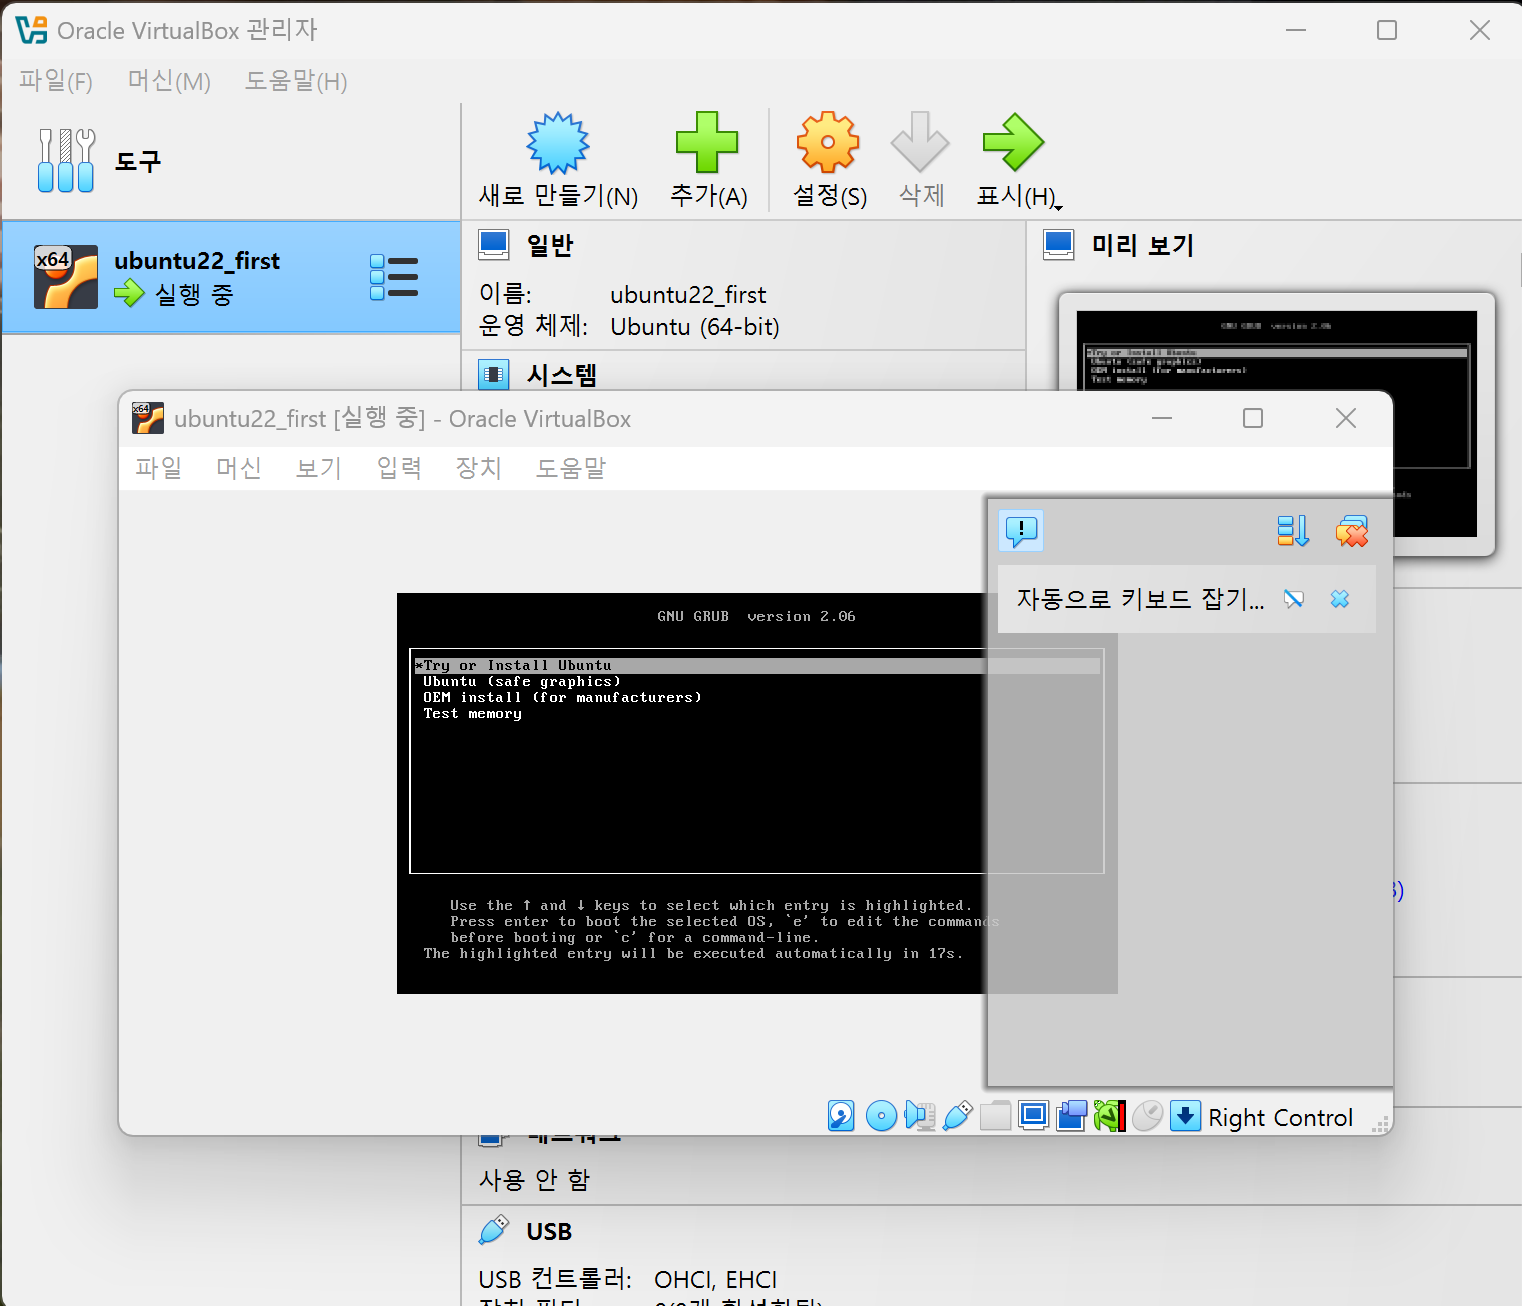Minimize the ubuntu22_first VM window

(1162, 418)
